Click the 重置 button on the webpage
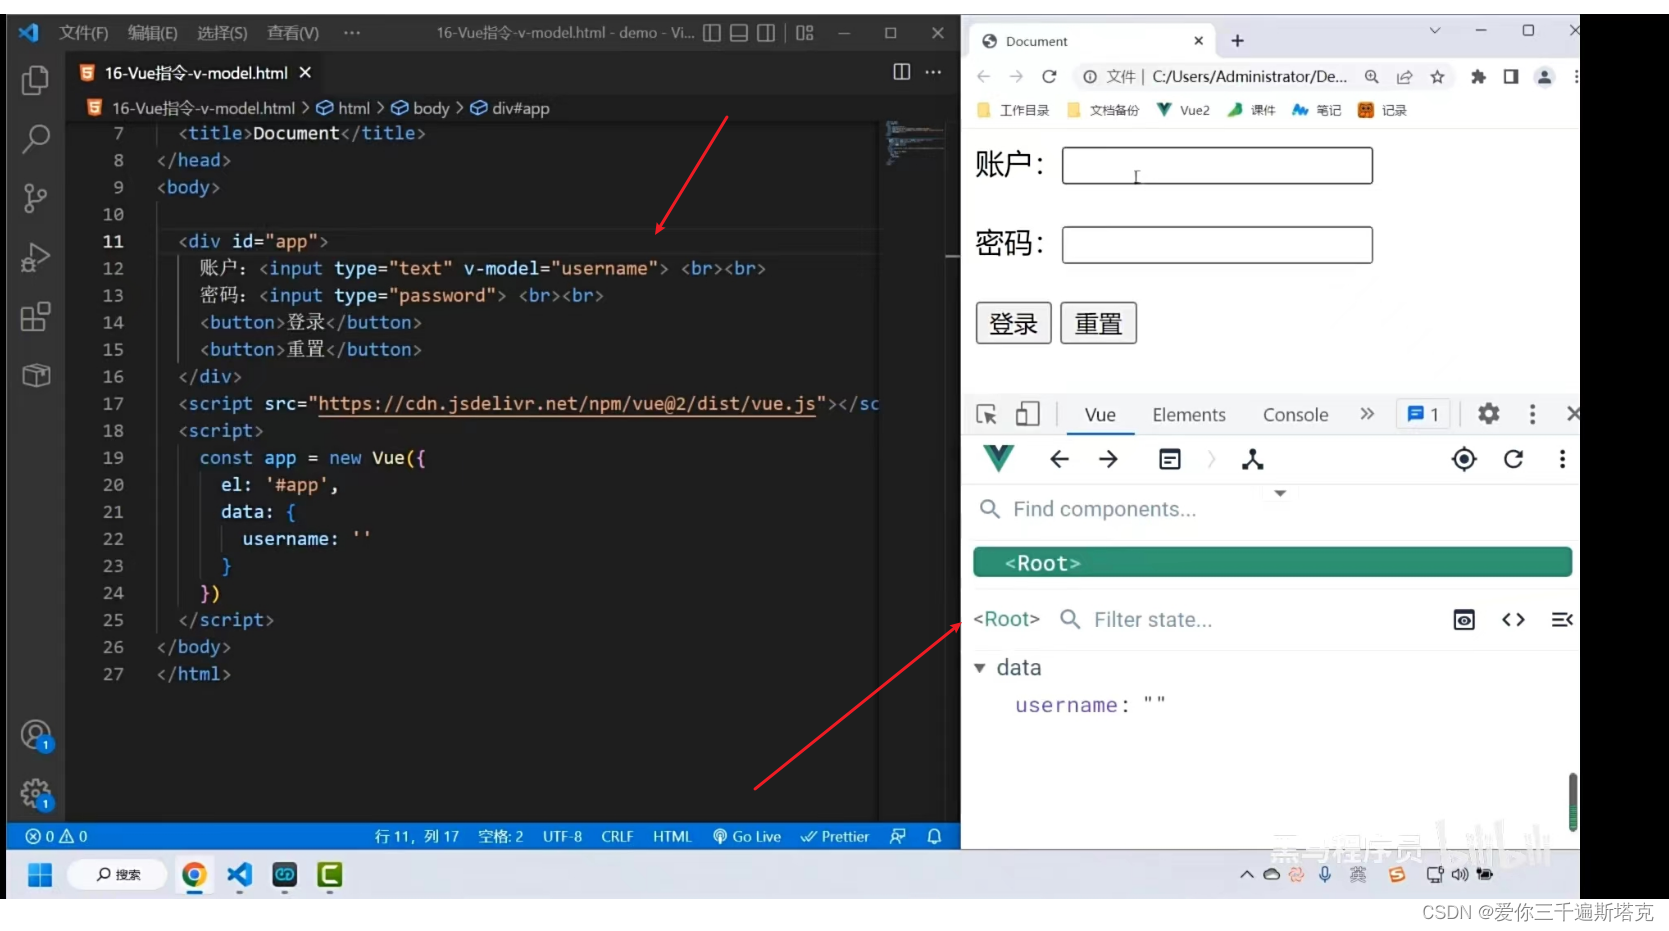Image resolution: width=1669 pixels, height=931 pixels. pyautogui.click(x=1097, y=322)
